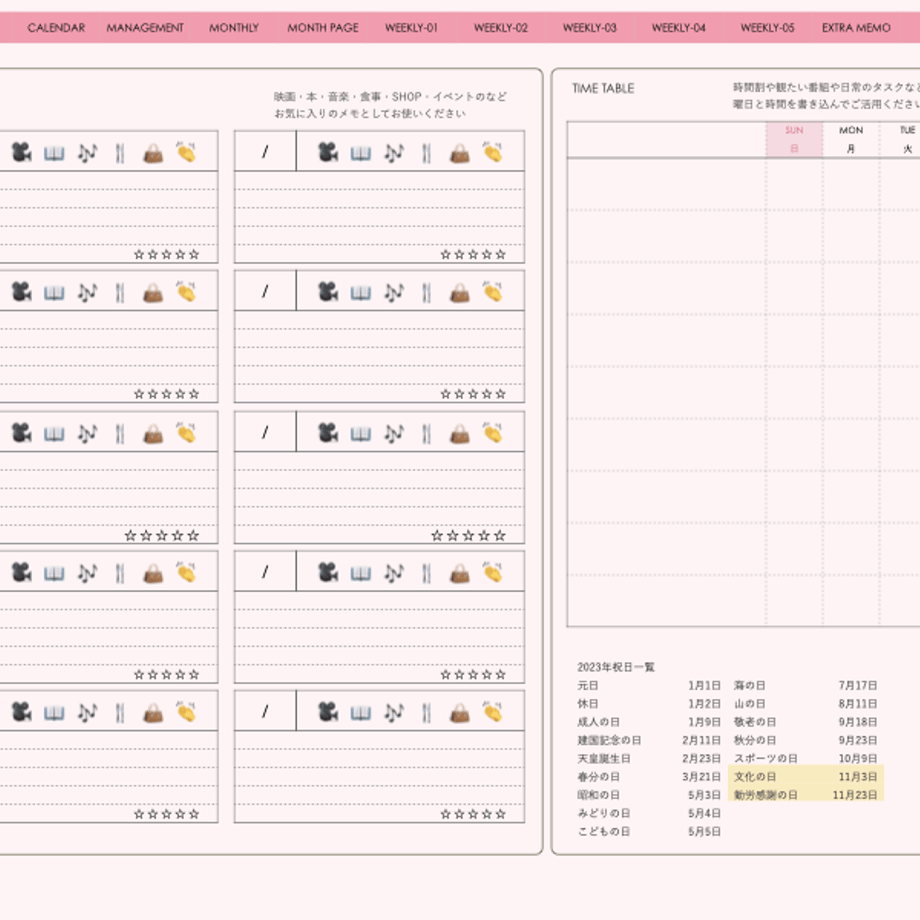Pick clapping hands icon in fifth left-column card
920x920 pixels.
coord(186,712)
